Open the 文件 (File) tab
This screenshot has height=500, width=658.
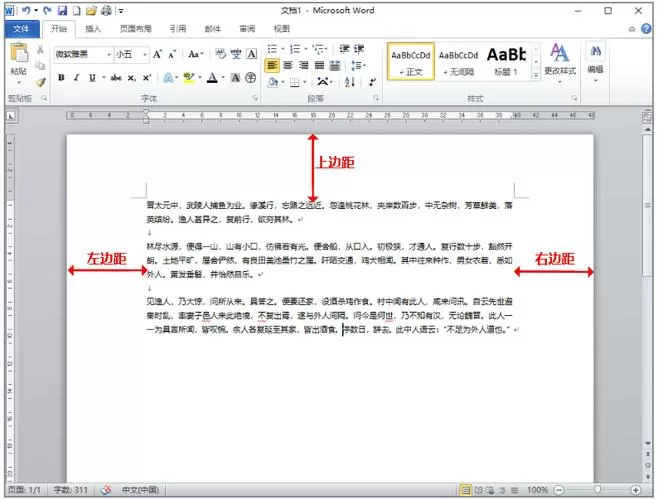pos(21,29)
